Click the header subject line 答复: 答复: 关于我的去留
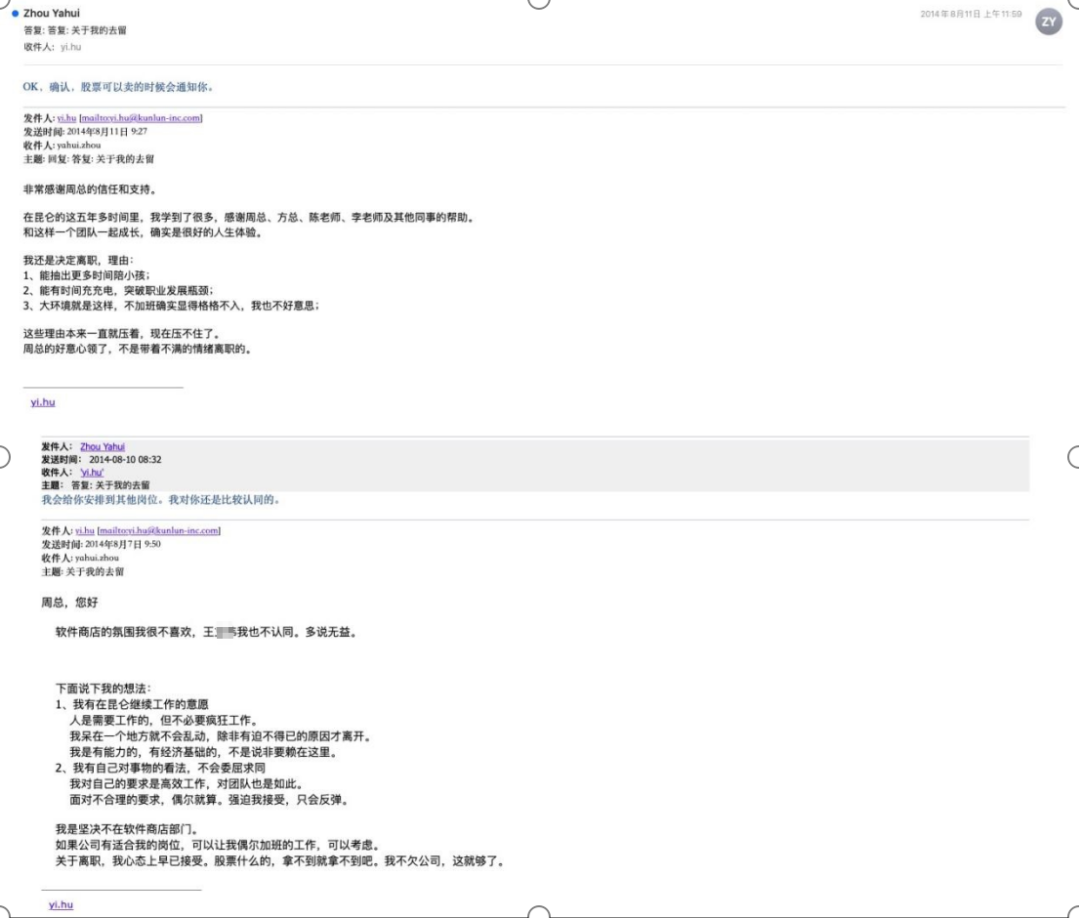The width and height of the screenshot is (1080, 918). click(75, 30)
